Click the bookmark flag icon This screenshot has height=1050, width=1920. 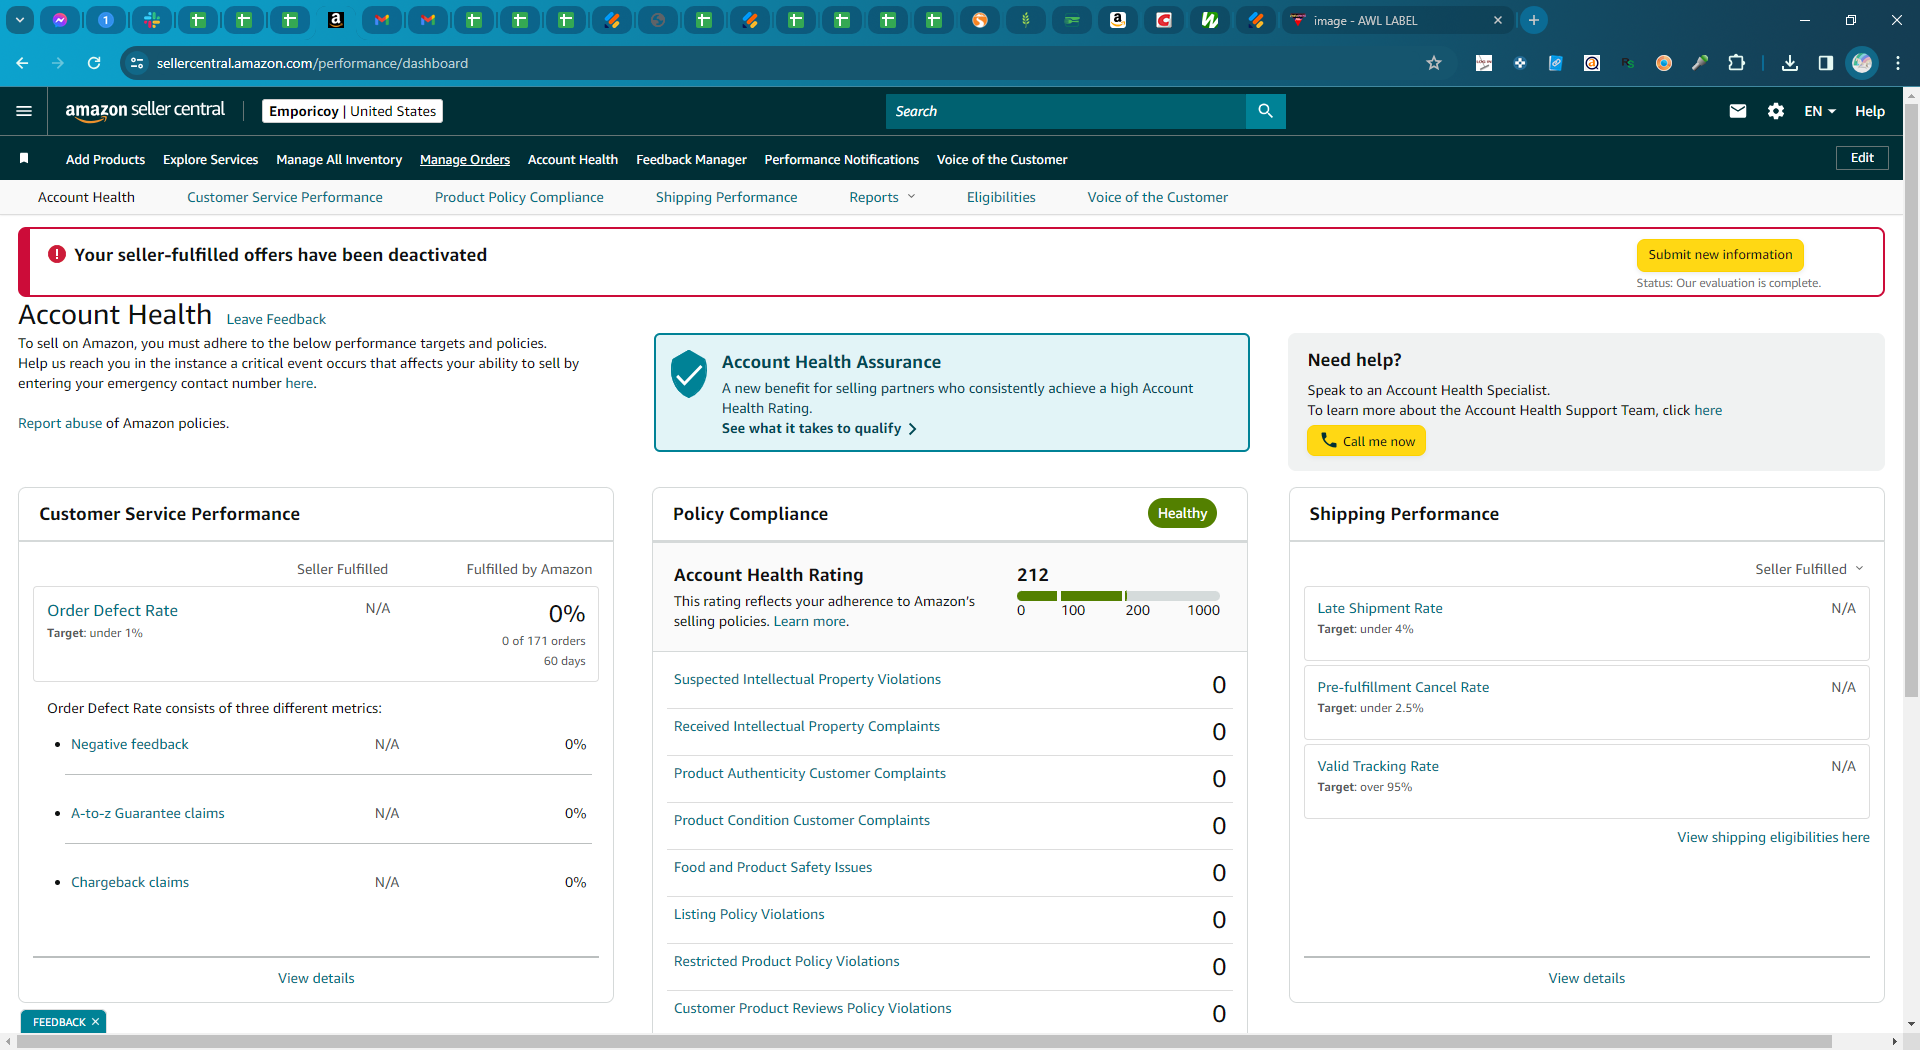(24, 158)
